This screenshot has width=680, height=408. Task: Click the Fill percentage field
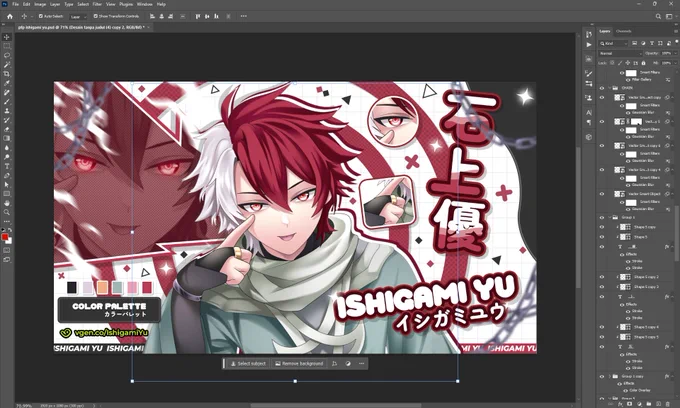666,63
